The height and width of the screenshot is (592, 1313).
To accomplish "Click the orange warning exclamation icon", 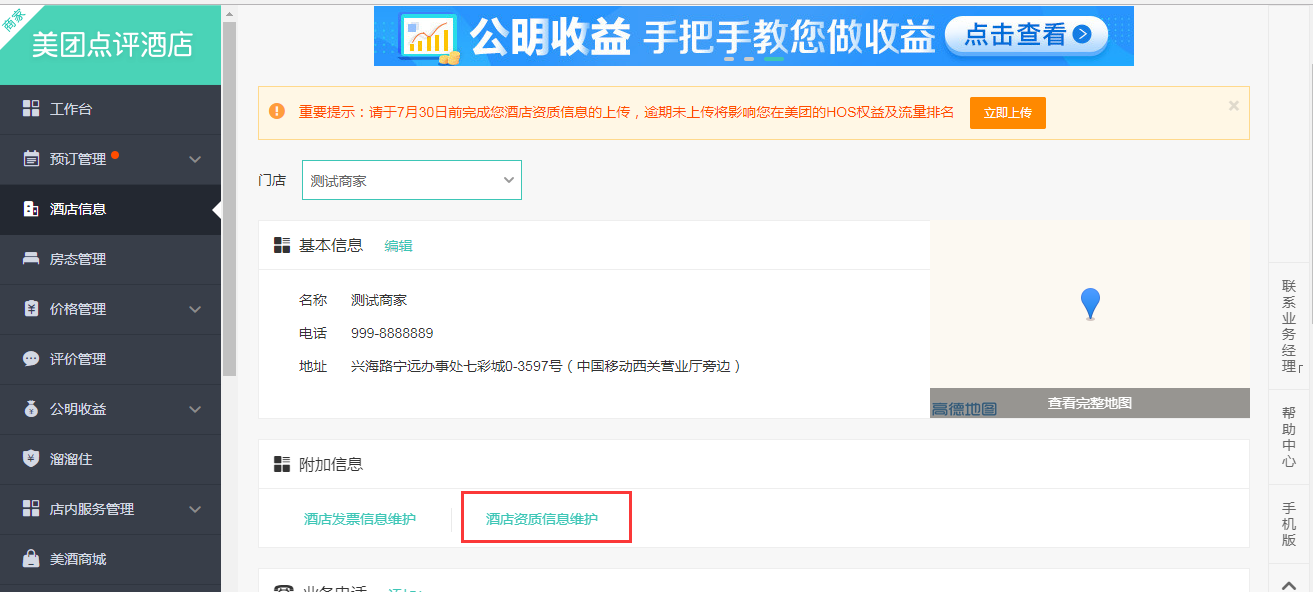I will (277, 112).
